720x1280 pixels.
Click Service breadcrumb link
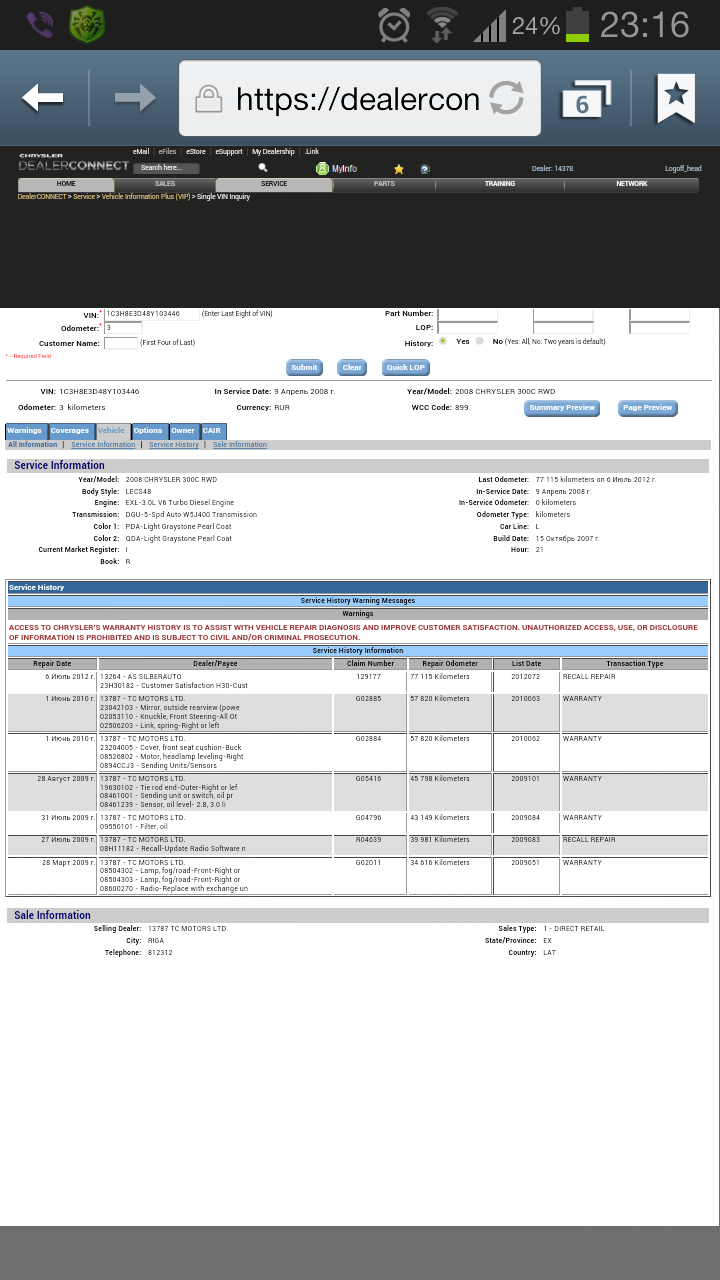pos(84,197)
